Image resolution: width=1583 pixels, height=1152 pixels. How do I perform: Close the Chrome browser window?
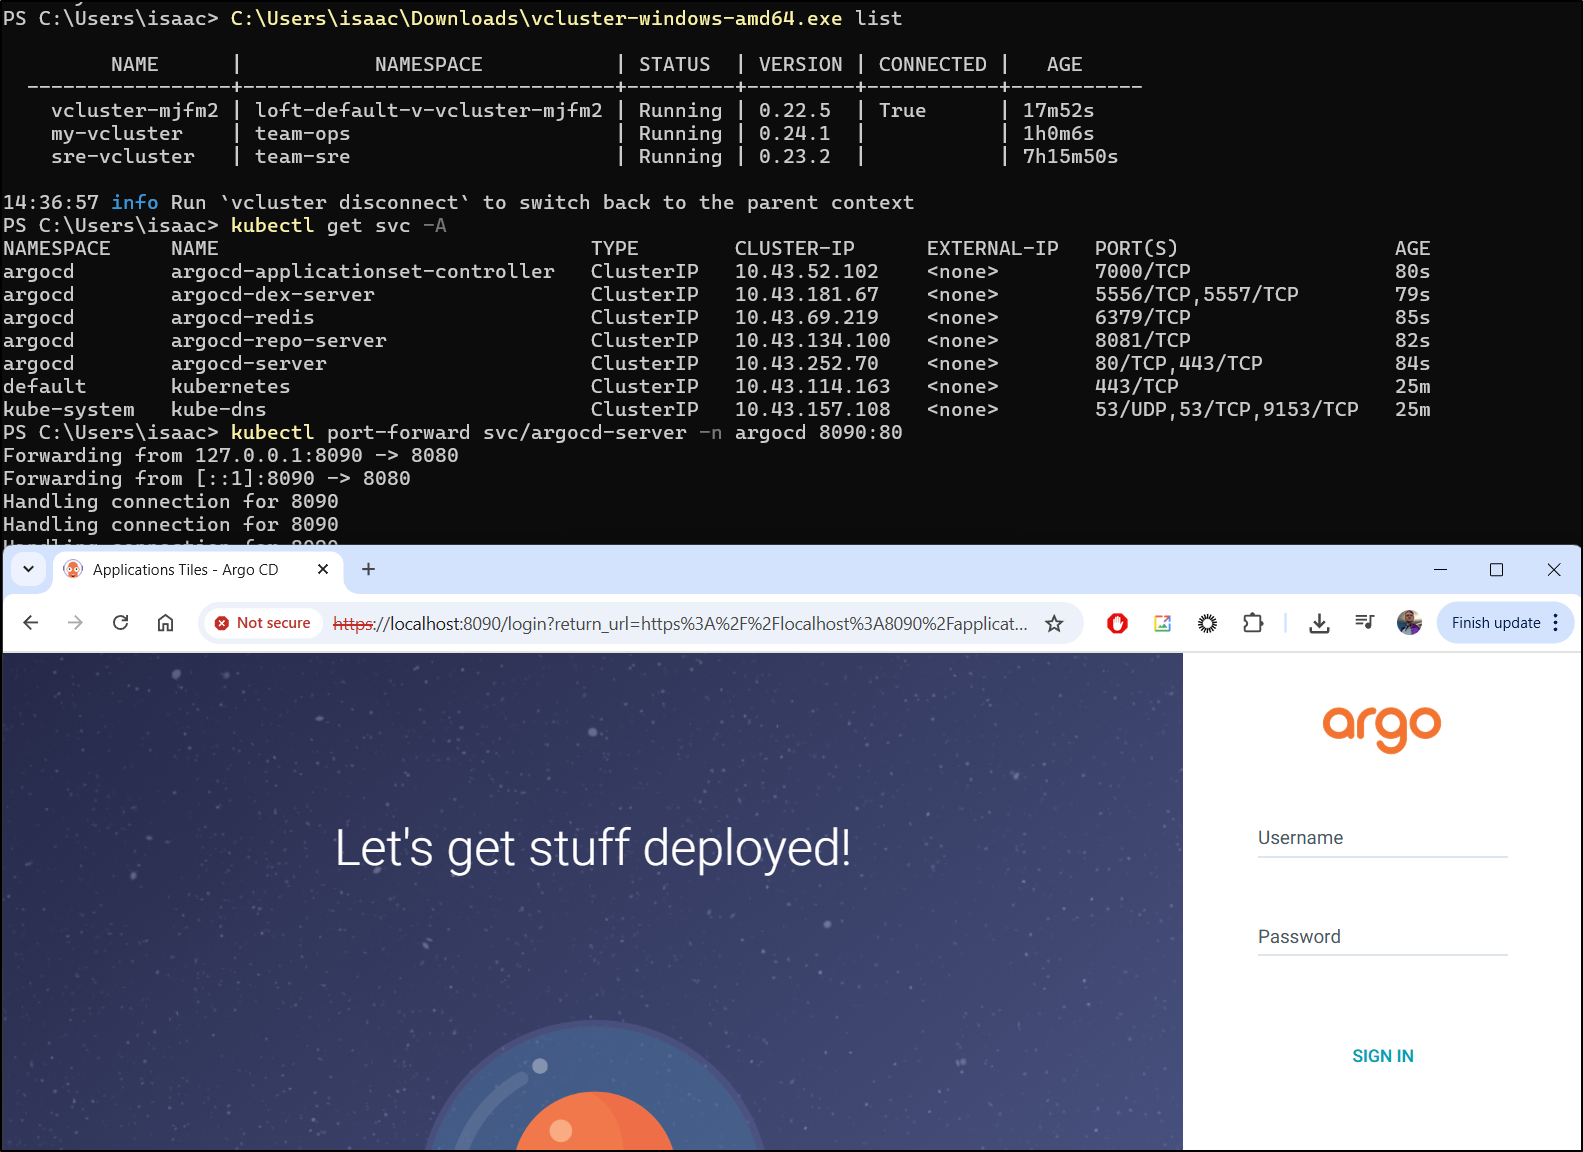coord(1553,569)
